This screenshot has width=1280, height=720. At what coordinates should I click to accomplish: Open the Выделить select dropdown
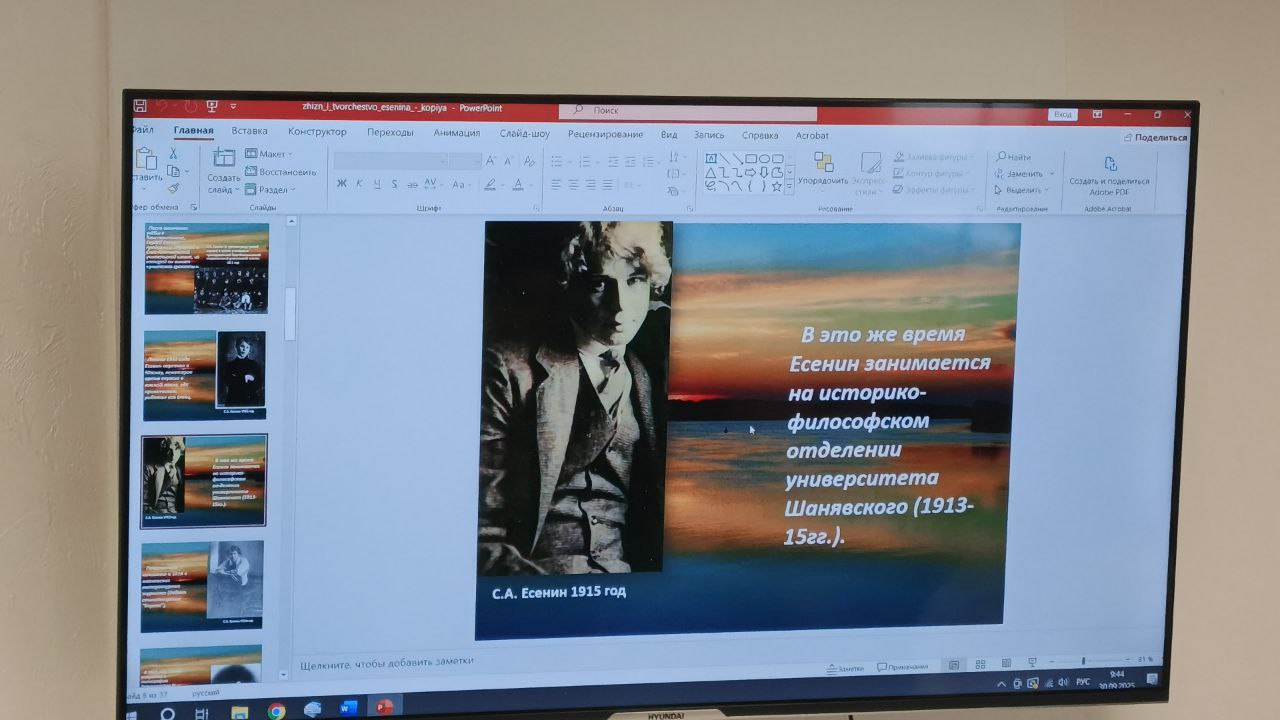coord(1022,190)
